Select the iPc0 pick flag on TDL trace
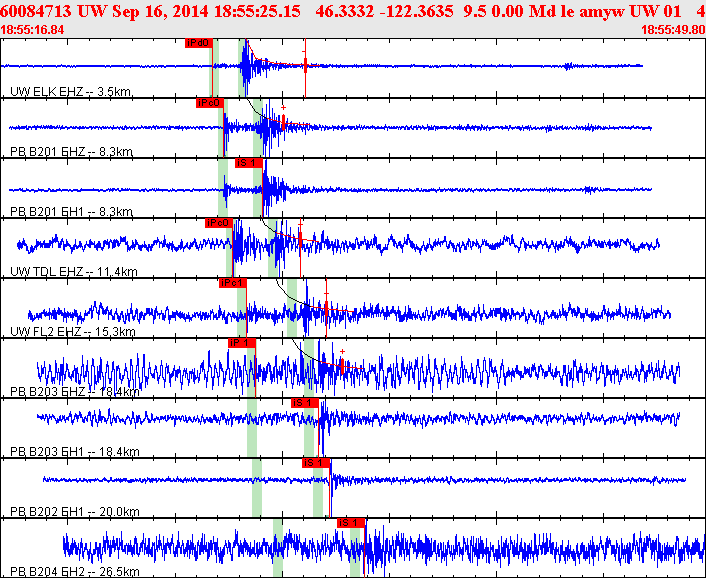 pyautogui.click(x=217, y=223)
